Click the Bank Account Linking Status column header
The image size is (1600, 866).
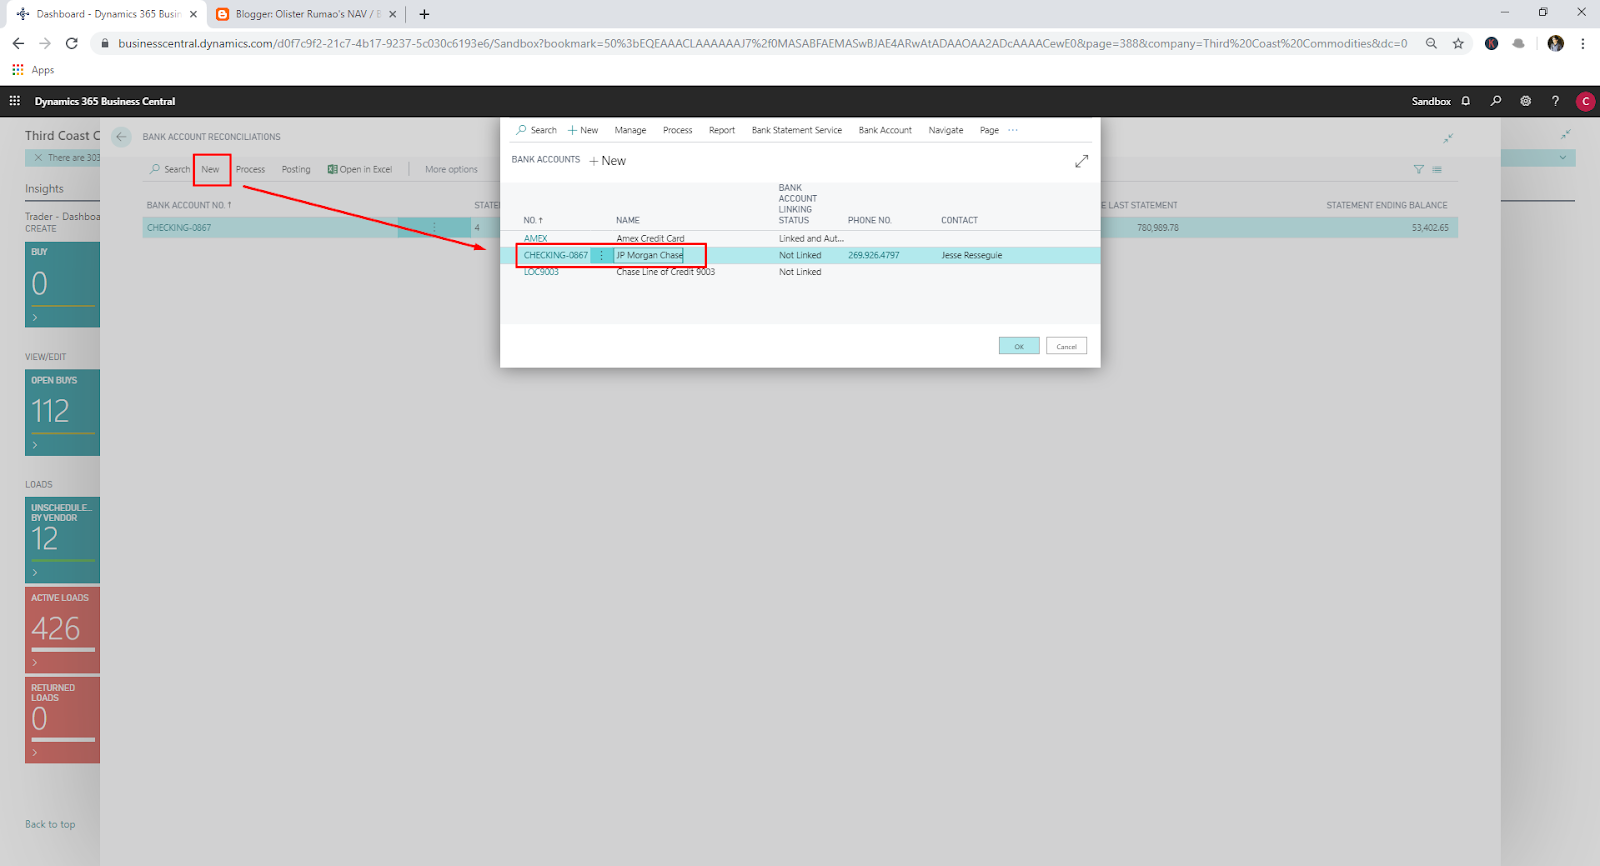798,204
